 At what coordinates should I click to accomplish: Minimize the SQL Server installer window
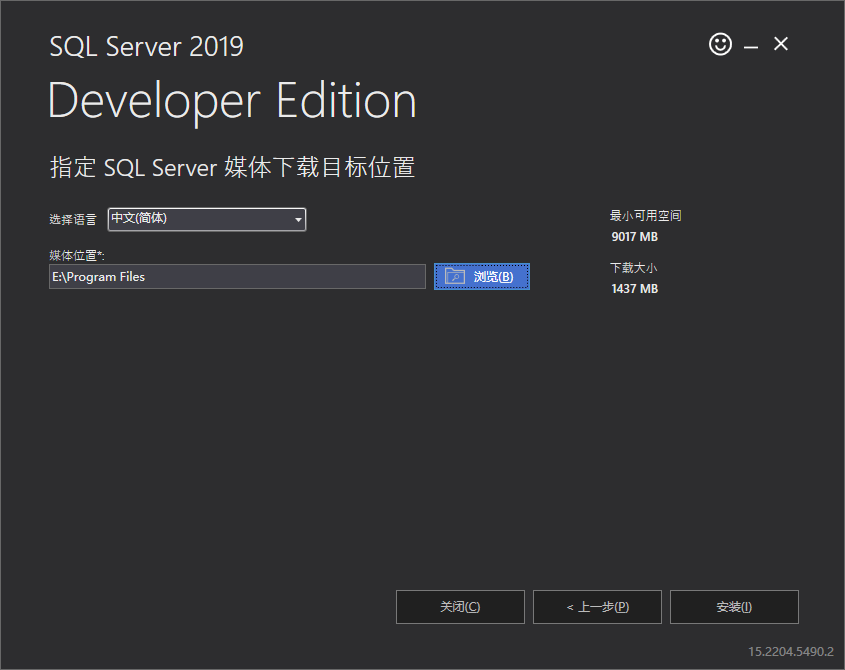(751, 47)
